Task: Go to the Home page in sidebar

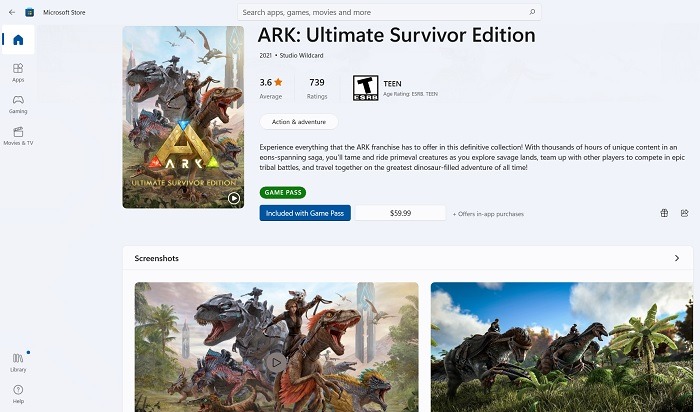Action: (x=18, y=40)
